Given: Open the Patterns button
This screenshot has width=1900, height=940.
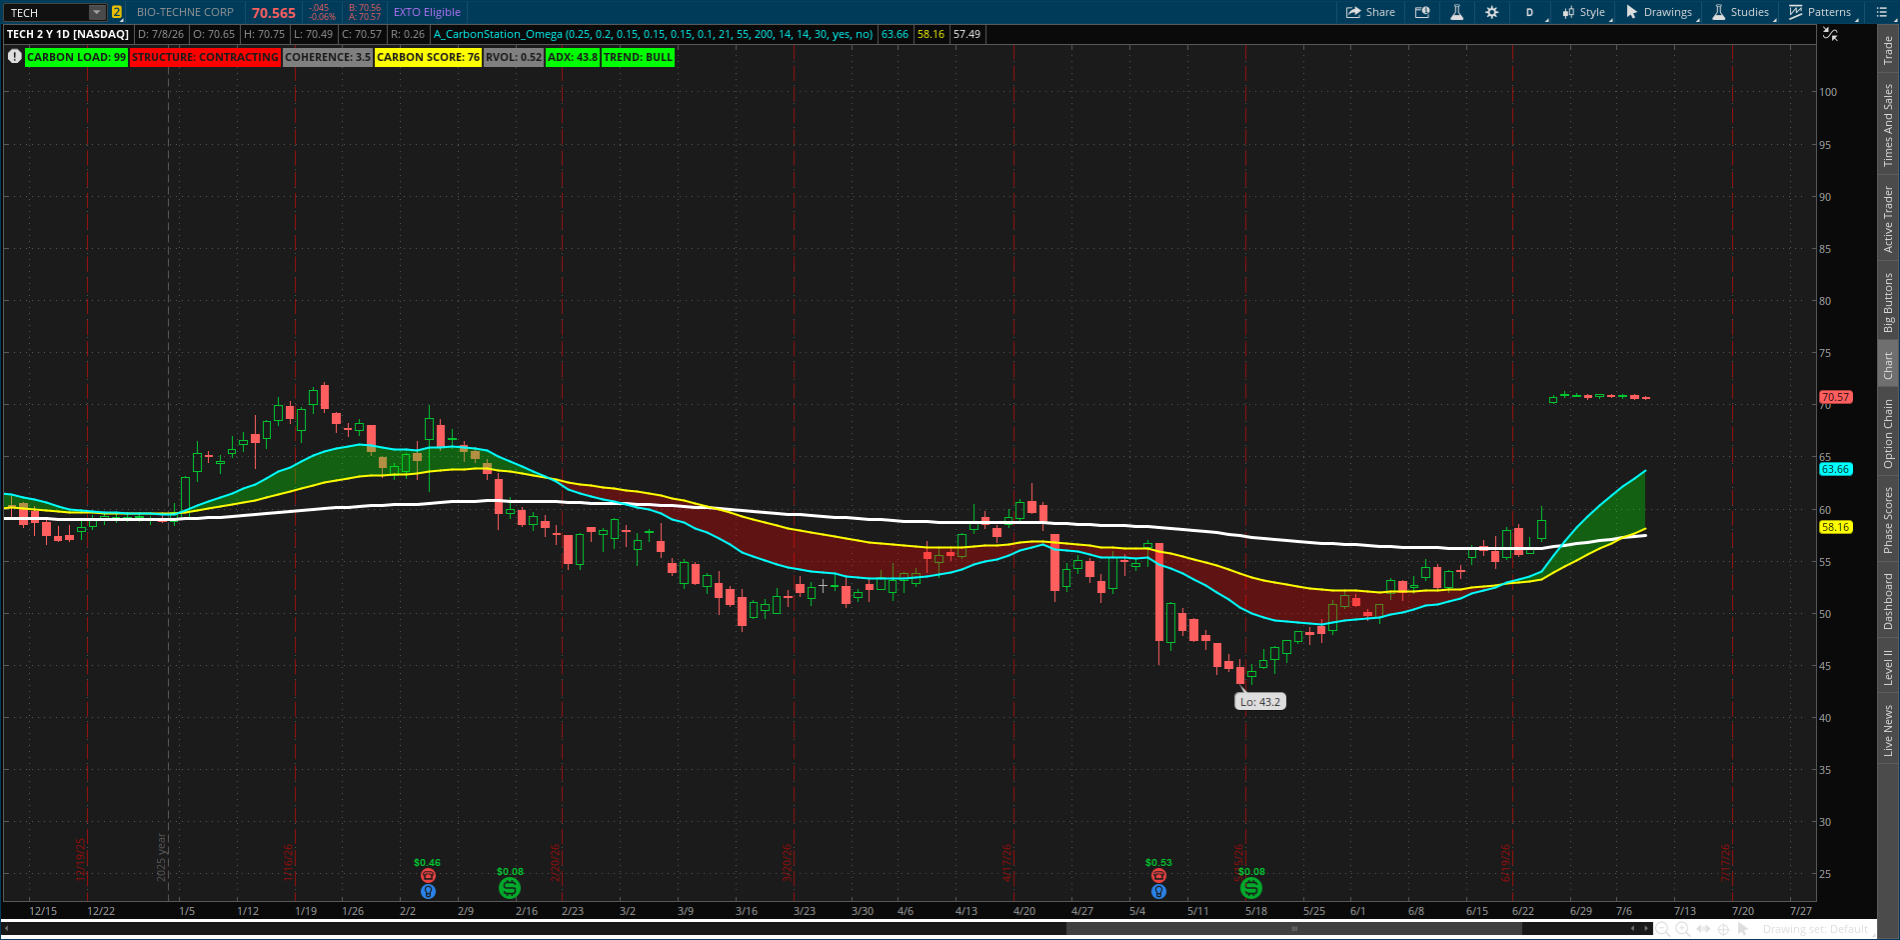Looking at the screenshot, I should click(1820, 12).
